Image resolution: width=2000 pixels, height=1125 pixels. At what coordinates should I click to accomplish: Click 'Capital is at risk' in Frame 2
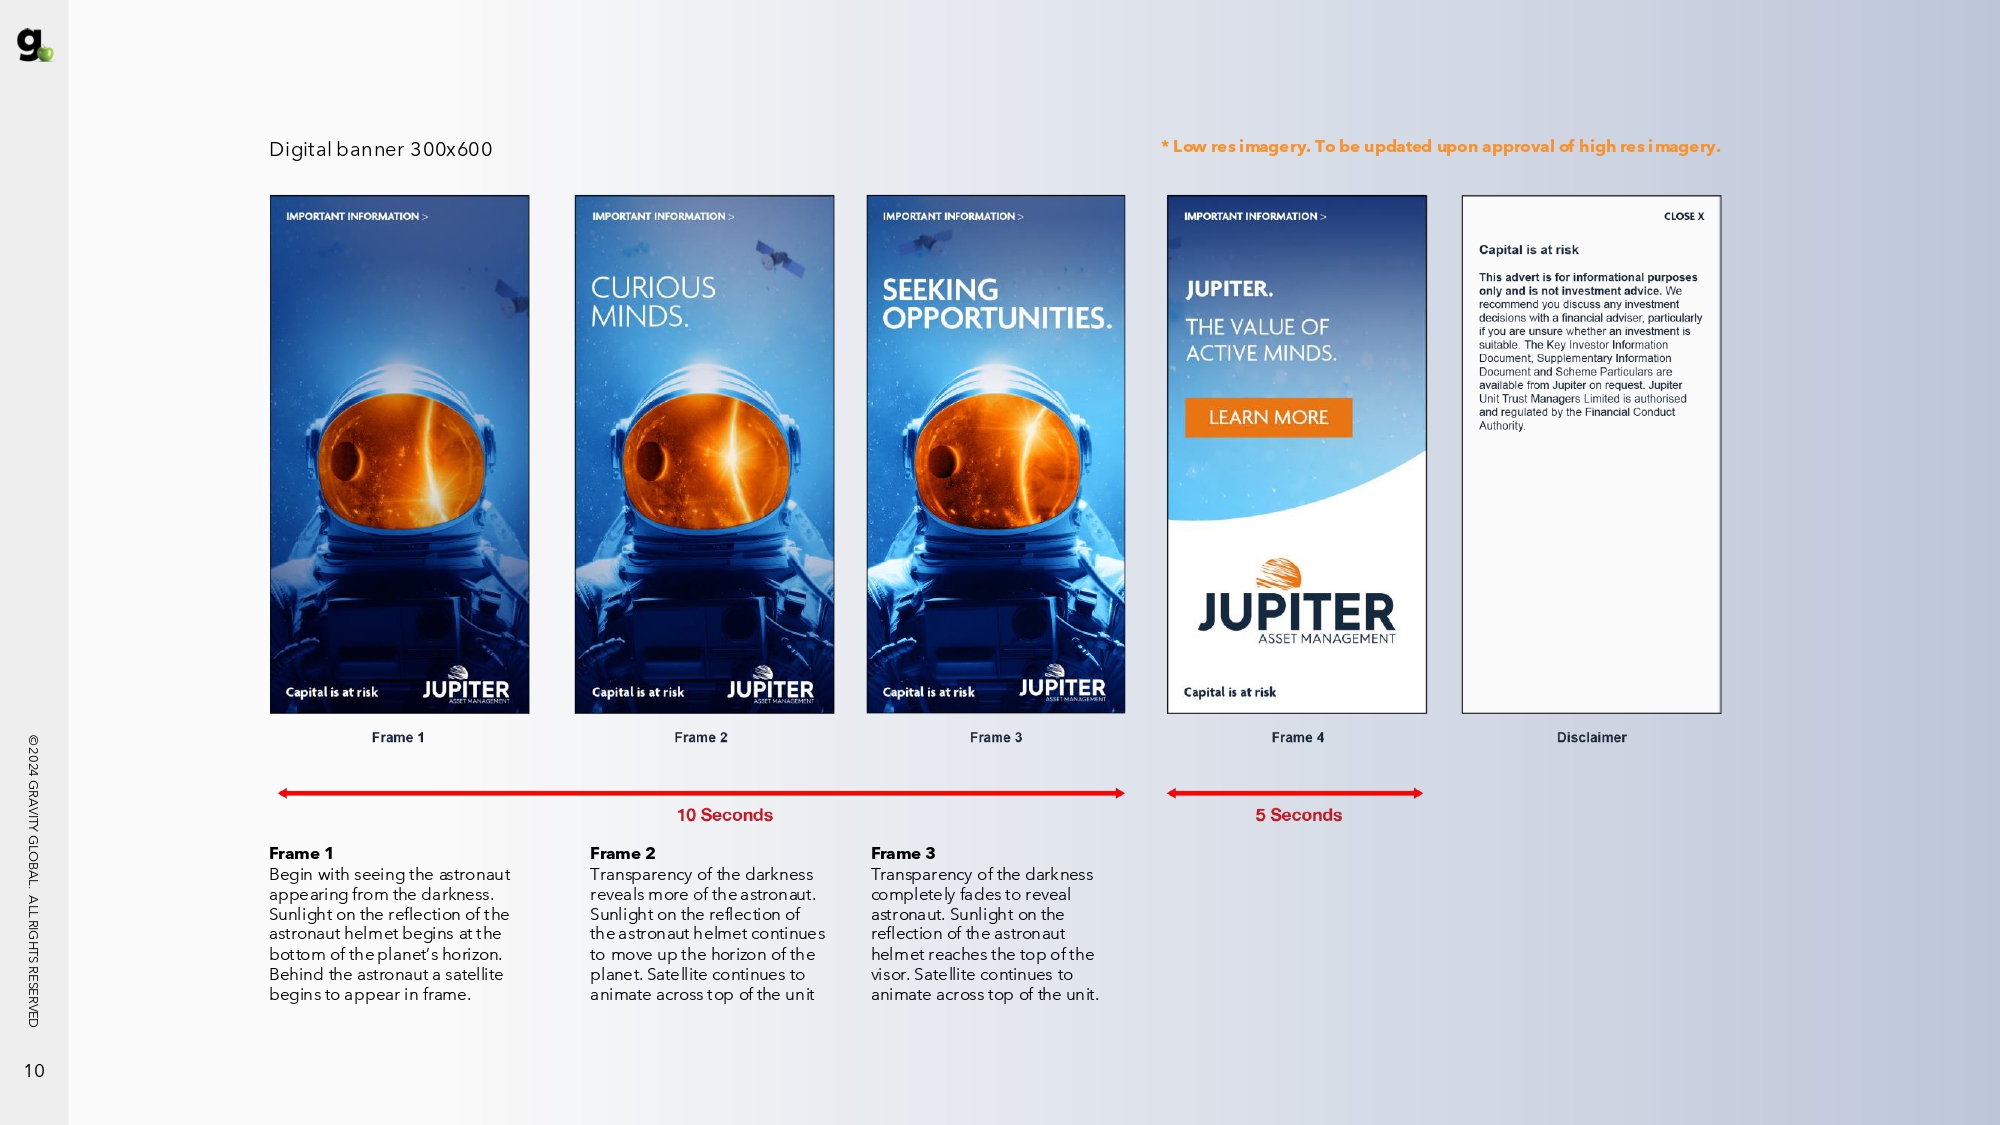click(638, 692)
